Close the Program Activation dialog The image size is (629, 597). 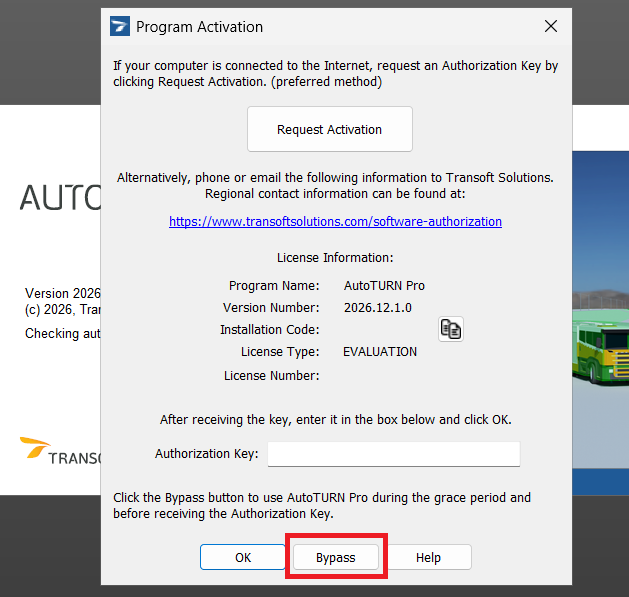tap(549, 26)
